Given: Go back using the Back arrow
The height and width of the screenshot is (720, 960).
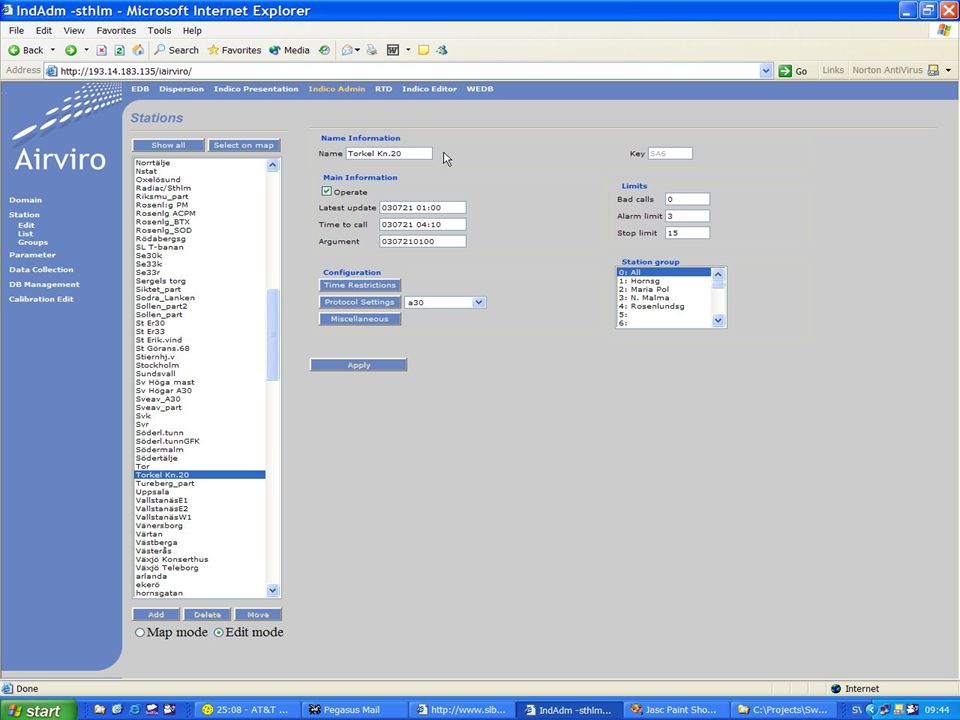Looking at the screenshot, I should click(x=25, y=50).
